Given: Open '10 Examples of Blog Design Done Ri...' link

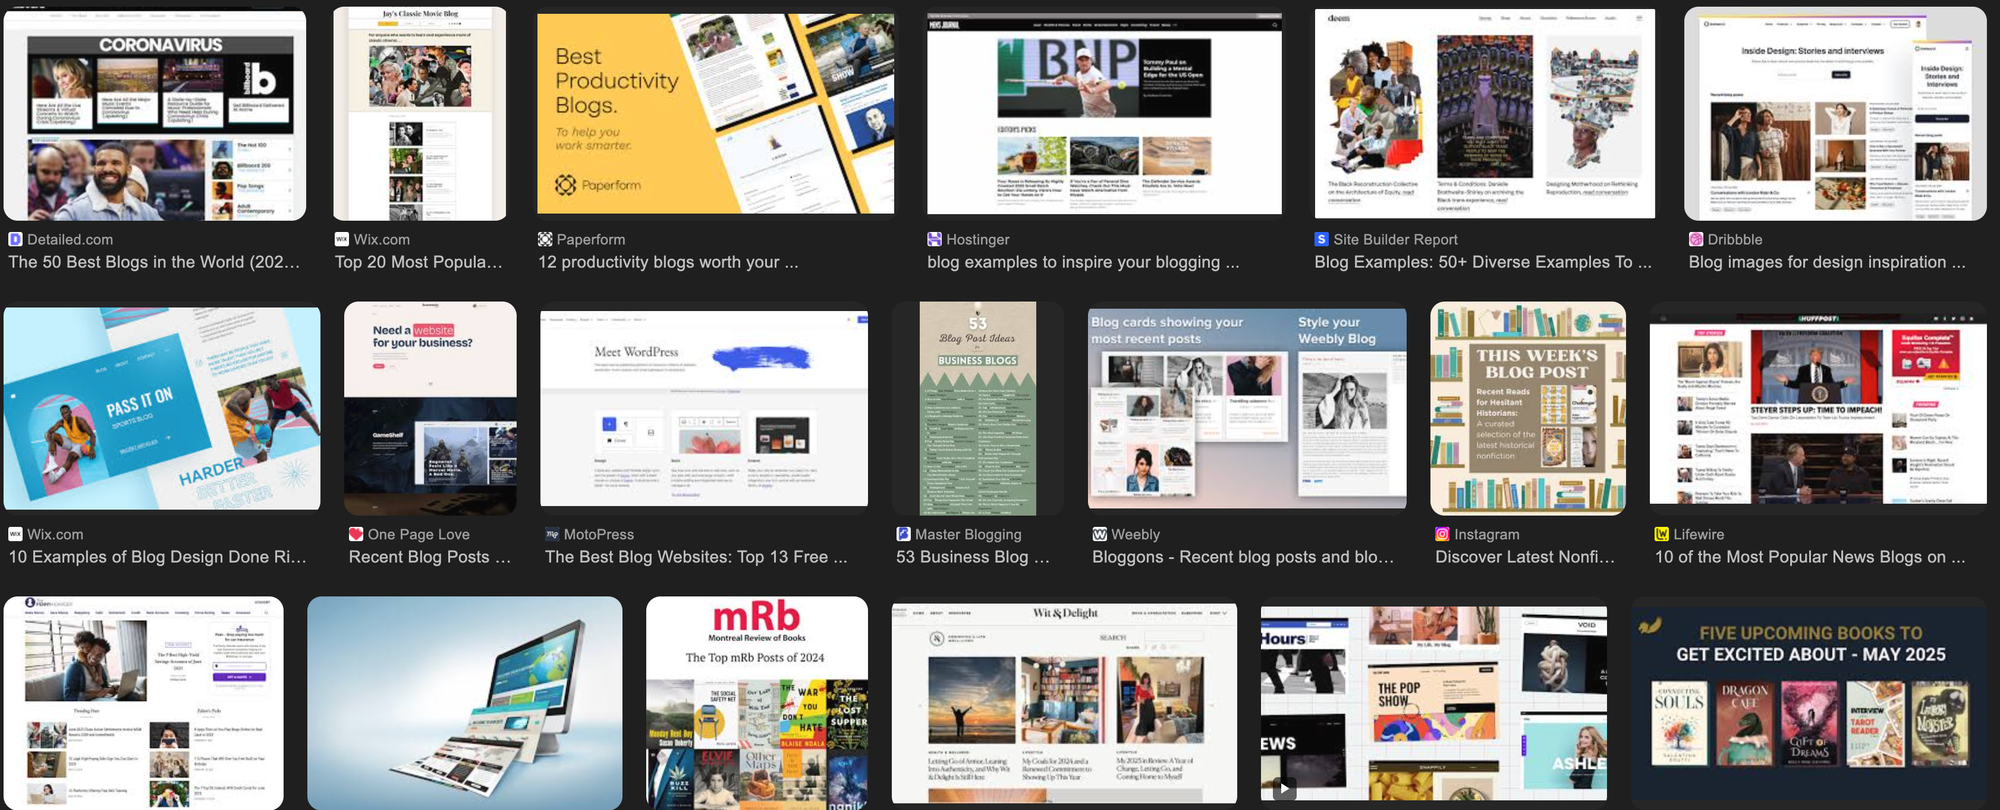Looking at the screenshot, I should pos(158,557).
